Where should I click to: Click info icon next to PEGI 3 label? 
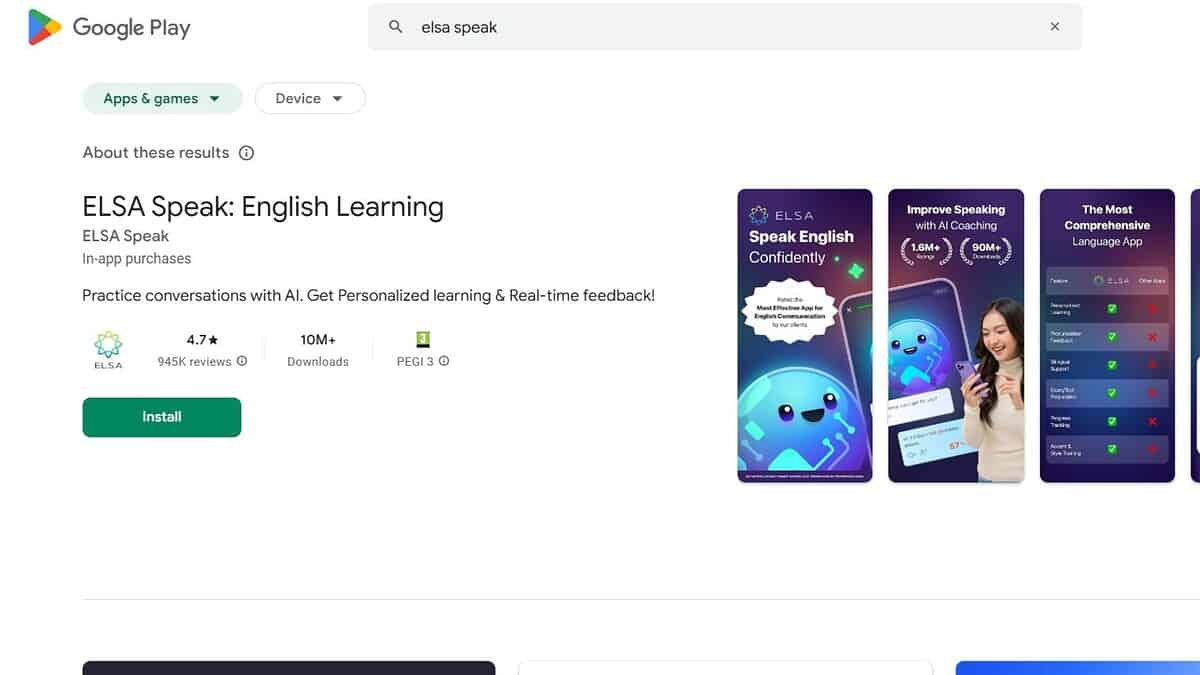[x=444, y=361]
